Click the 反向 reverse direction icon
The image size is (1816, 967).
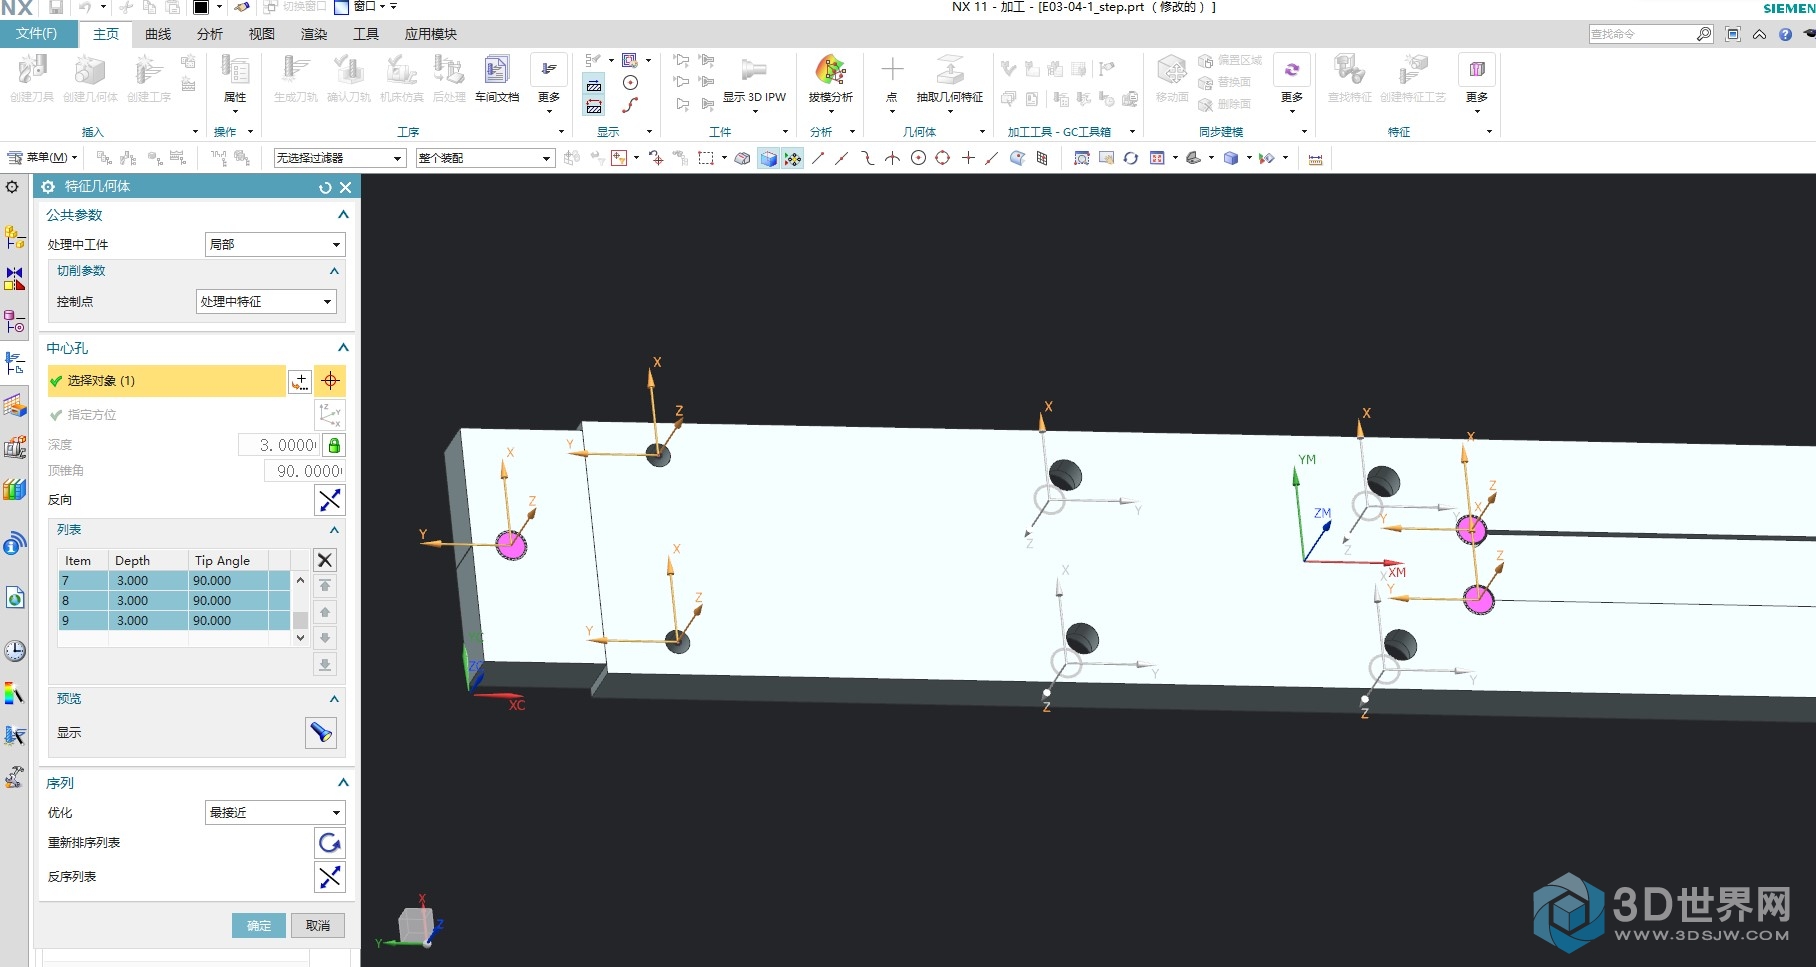330,500
